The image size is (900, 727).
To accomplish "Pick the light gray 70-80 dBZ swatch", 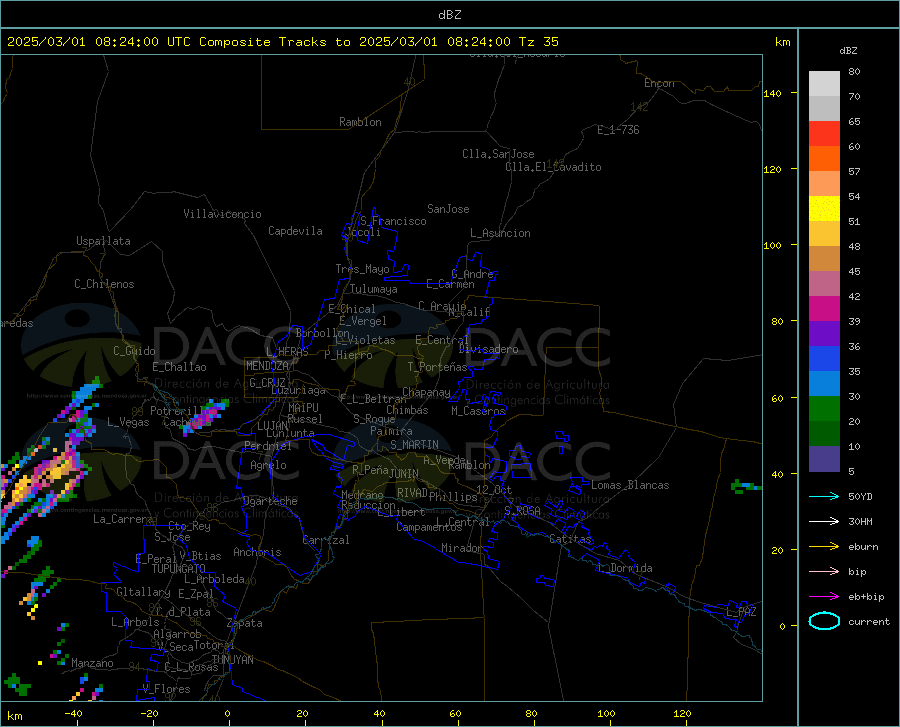I will (824, 84).
